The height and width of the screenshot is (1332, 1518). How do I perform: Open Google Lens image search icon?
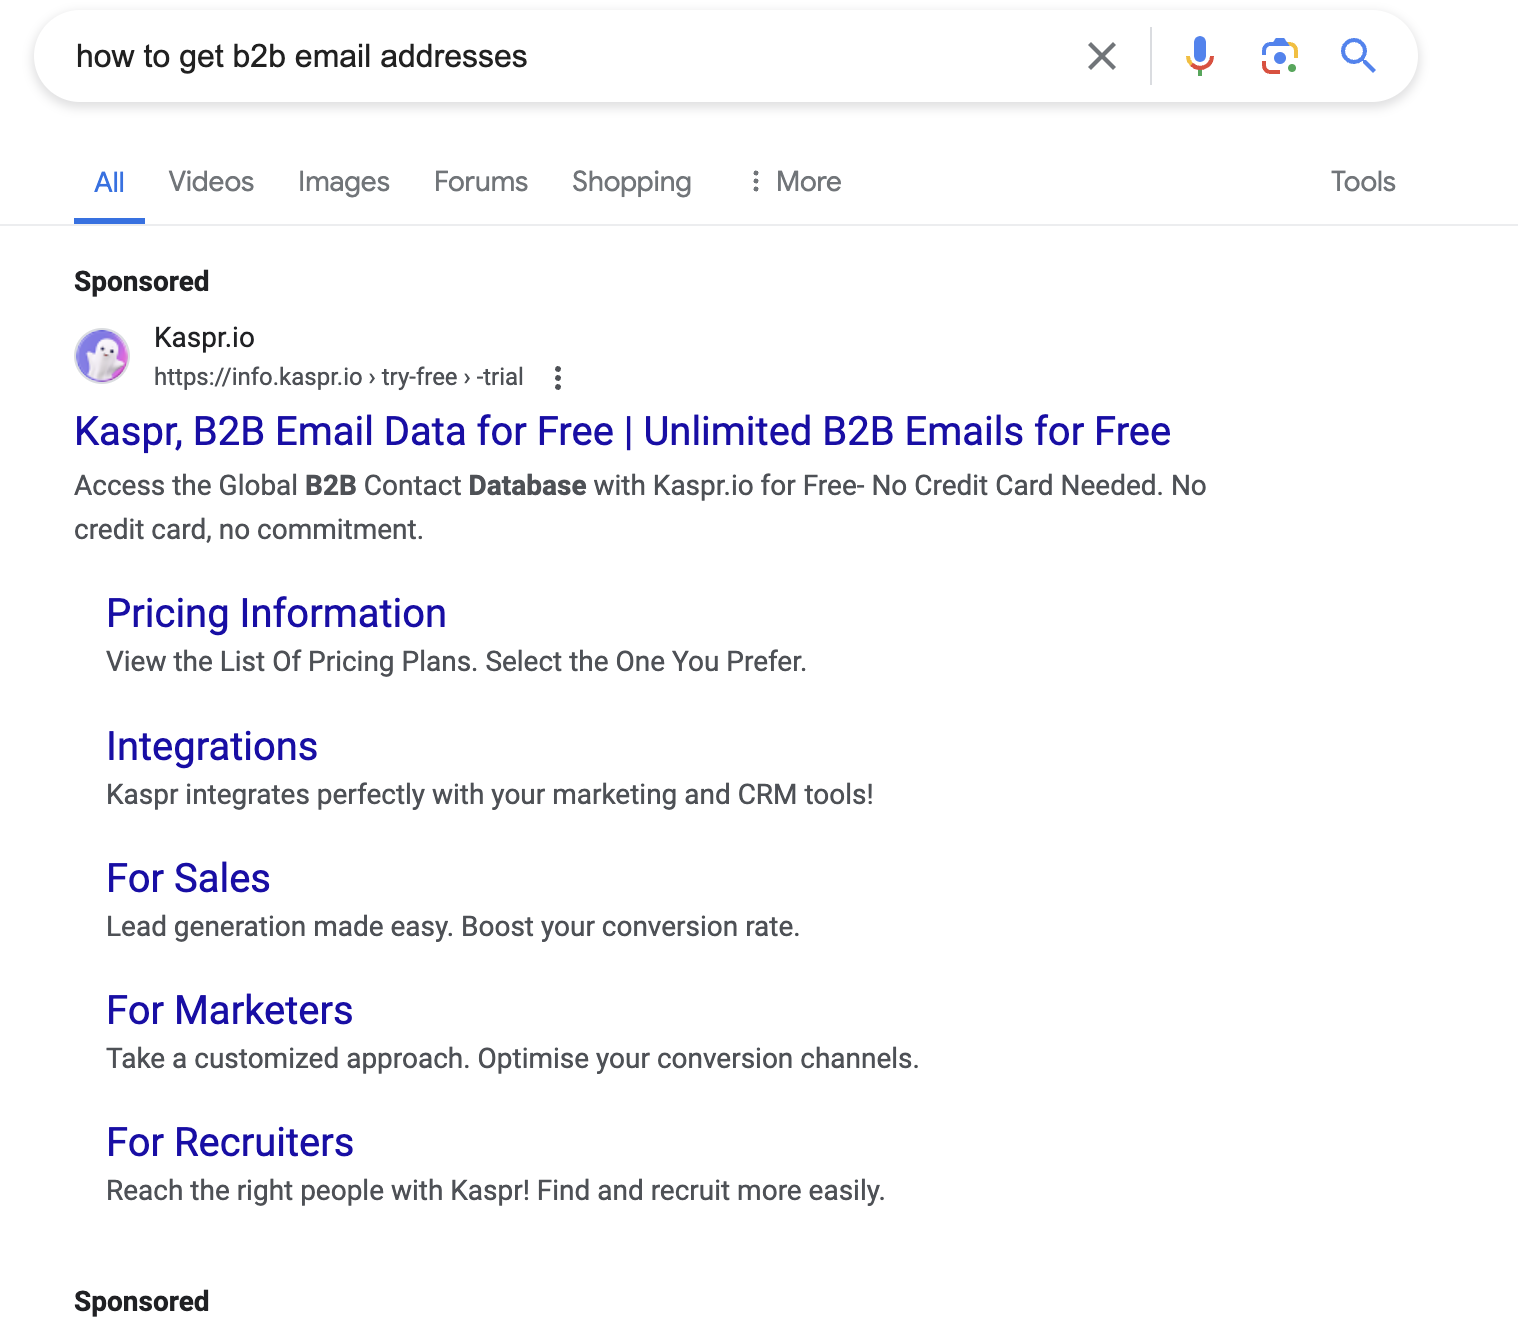pos(1279,56)
